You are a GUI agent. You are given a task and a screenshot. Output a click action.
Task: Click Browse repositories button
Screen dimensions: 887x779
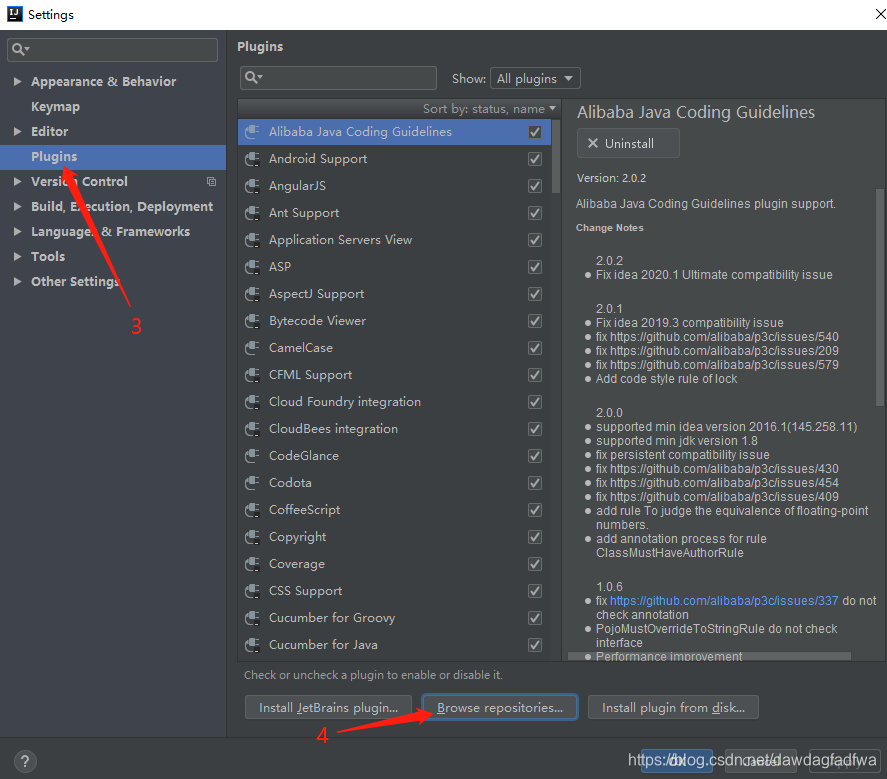point(500,708)
